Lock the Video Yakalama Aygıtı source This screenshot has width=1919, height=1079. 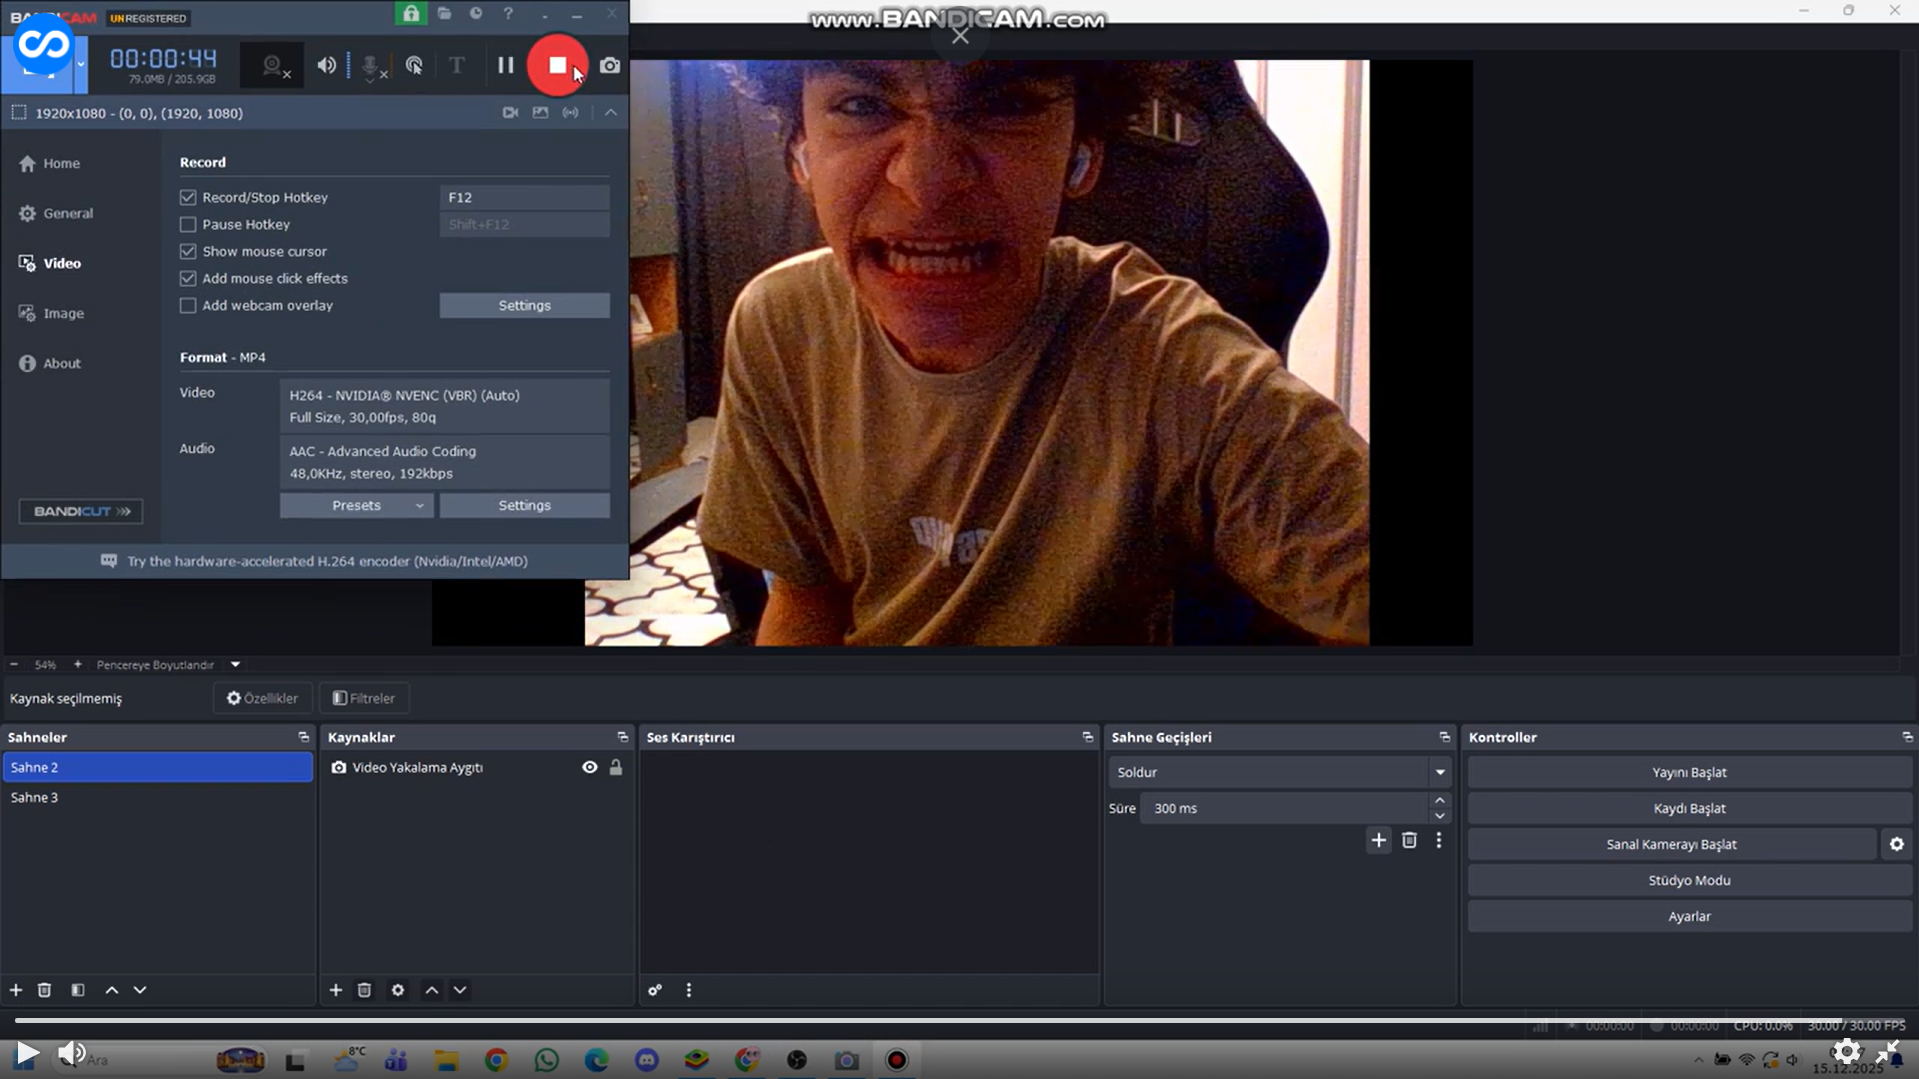point(616,767)
